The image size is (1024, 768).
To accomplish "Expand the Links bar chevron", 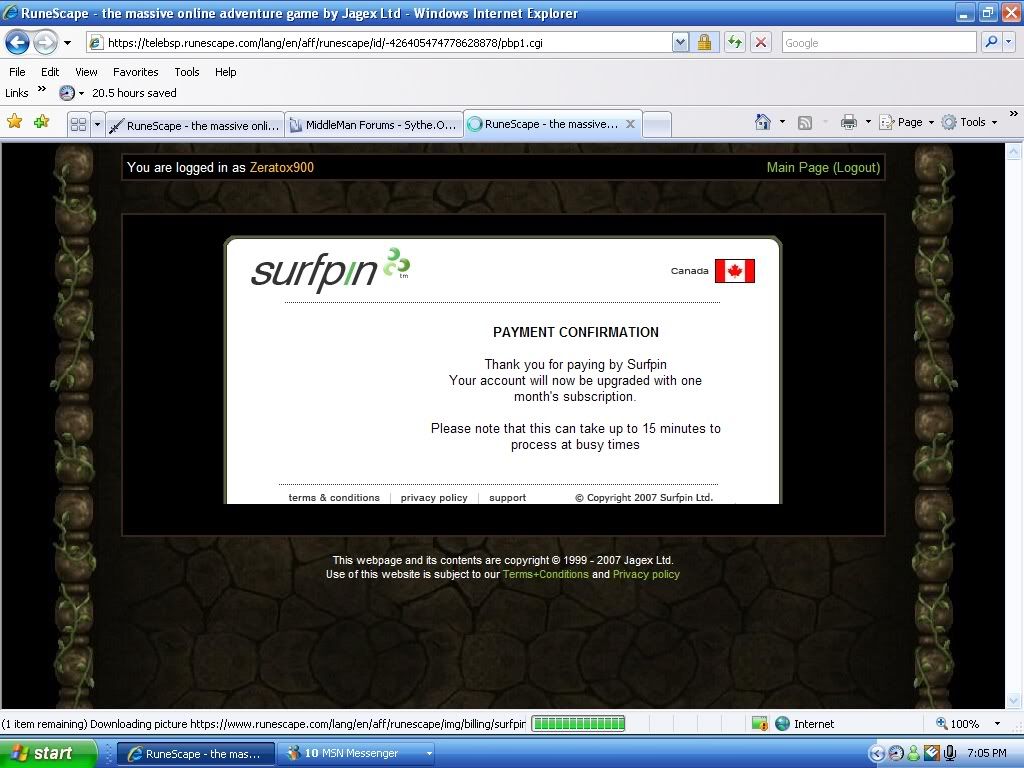I will (x=42, y=89).
